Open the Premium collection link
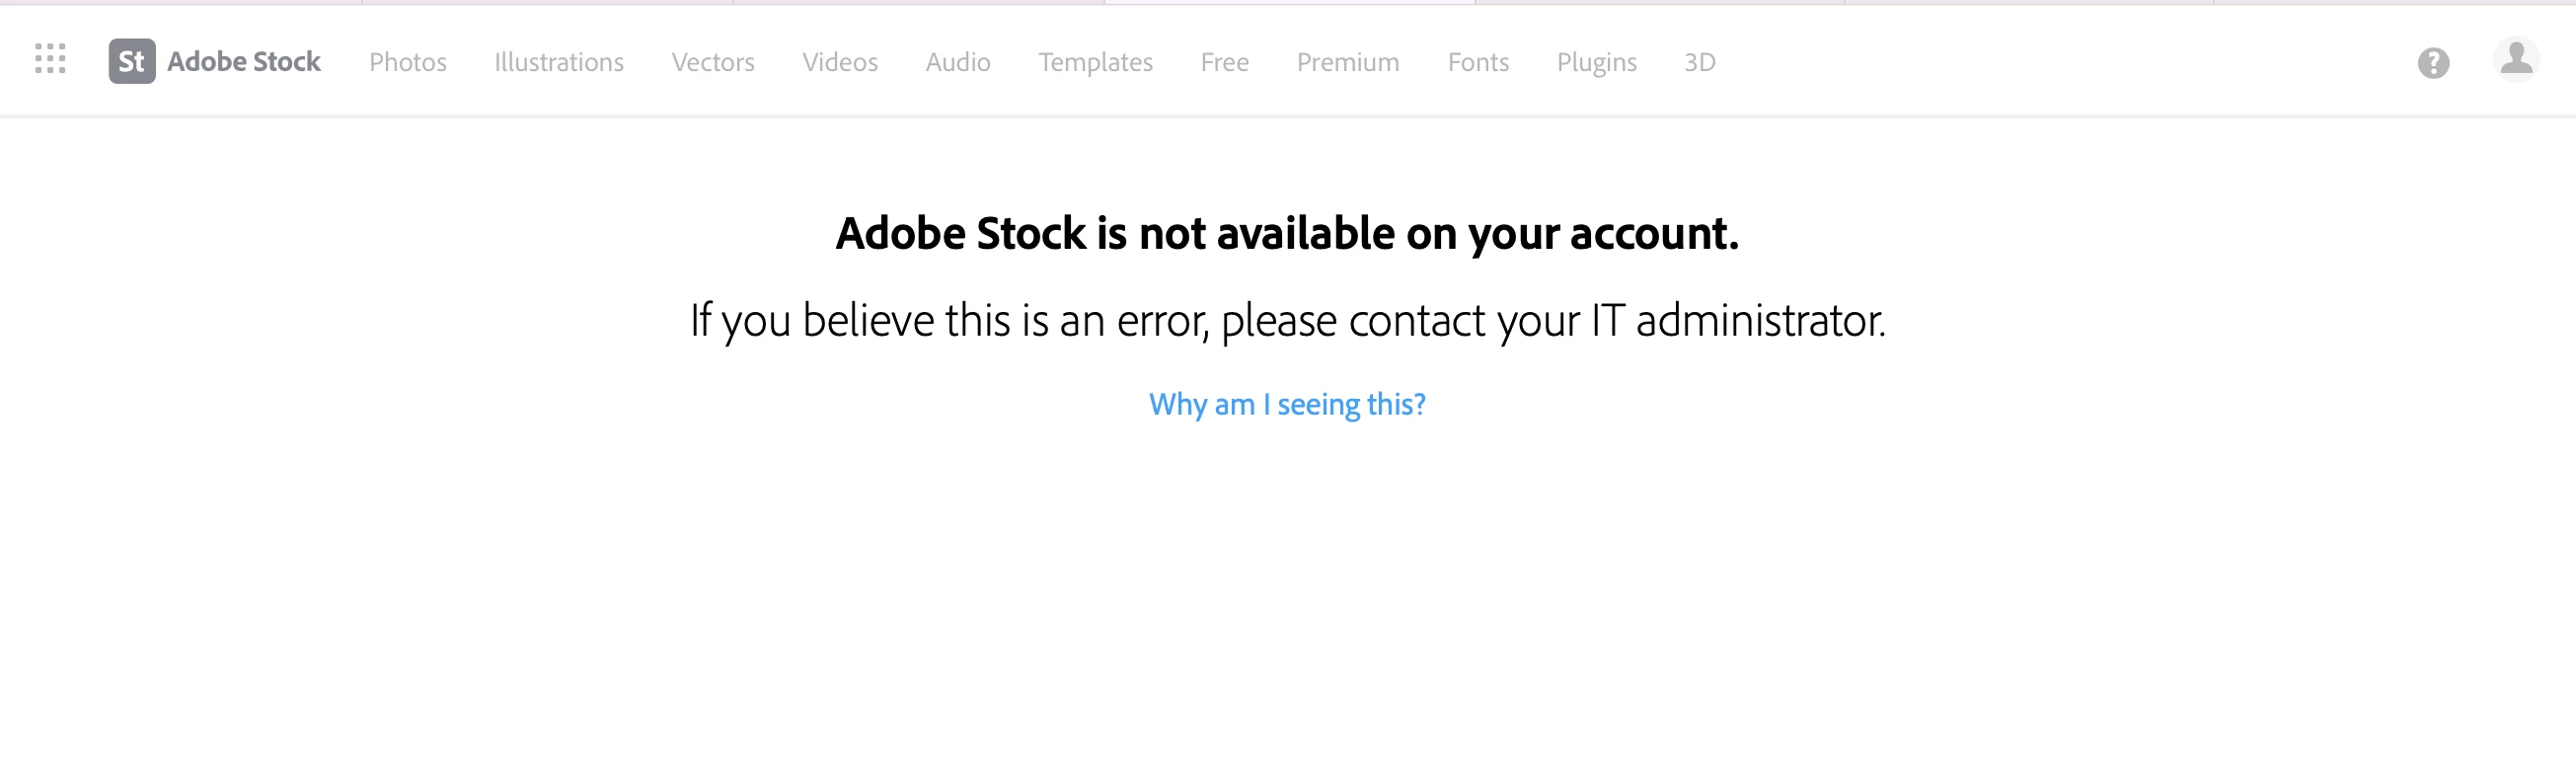 (x=1348, y=62)
